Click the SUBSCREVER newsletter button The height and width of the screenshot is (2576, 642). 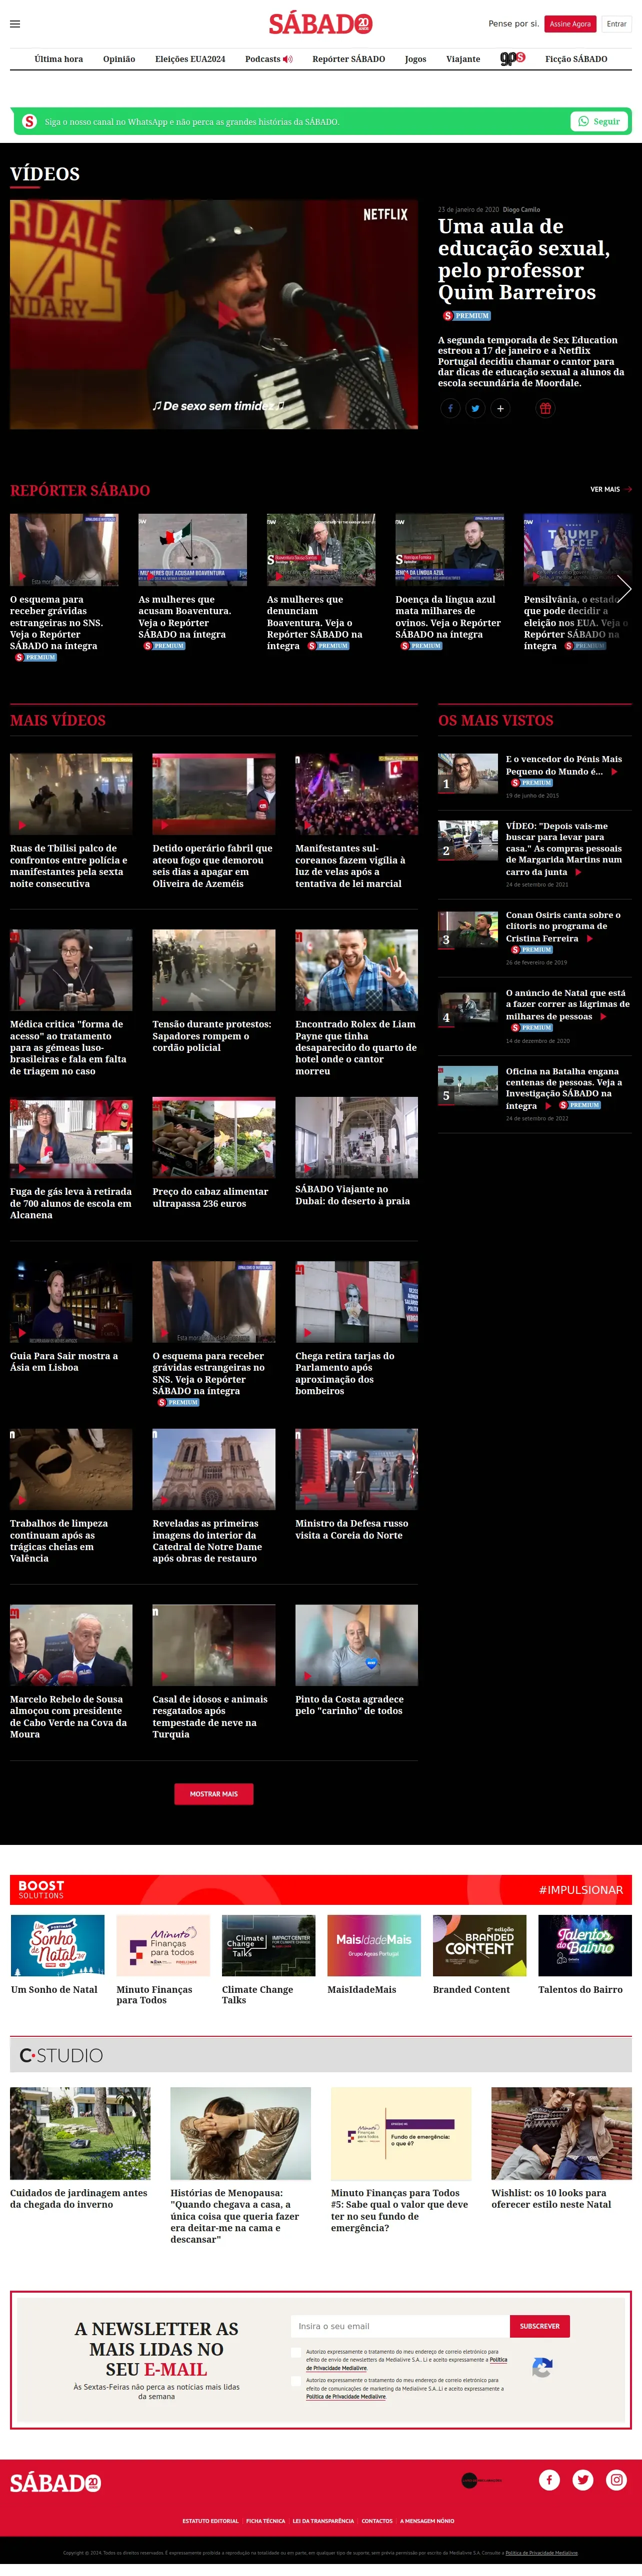coord(540,2326)
